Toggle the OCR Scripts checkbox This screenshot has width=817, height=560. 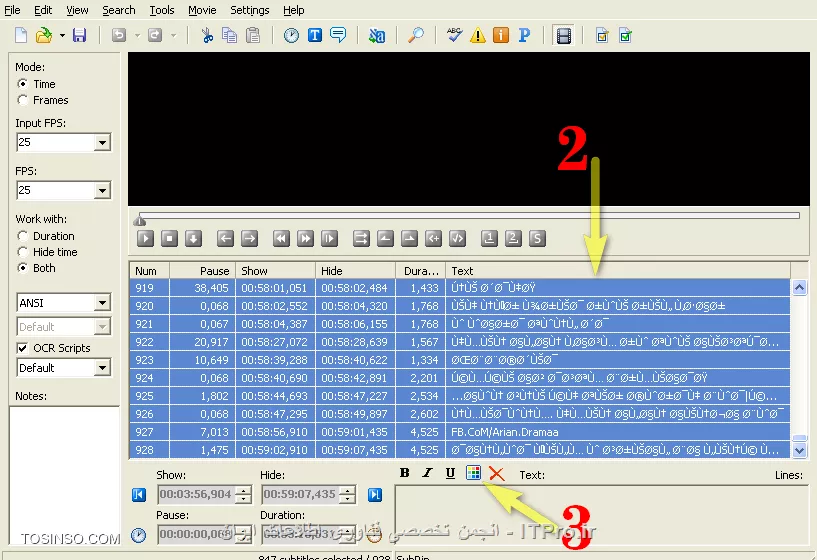(x=22, y=348)
